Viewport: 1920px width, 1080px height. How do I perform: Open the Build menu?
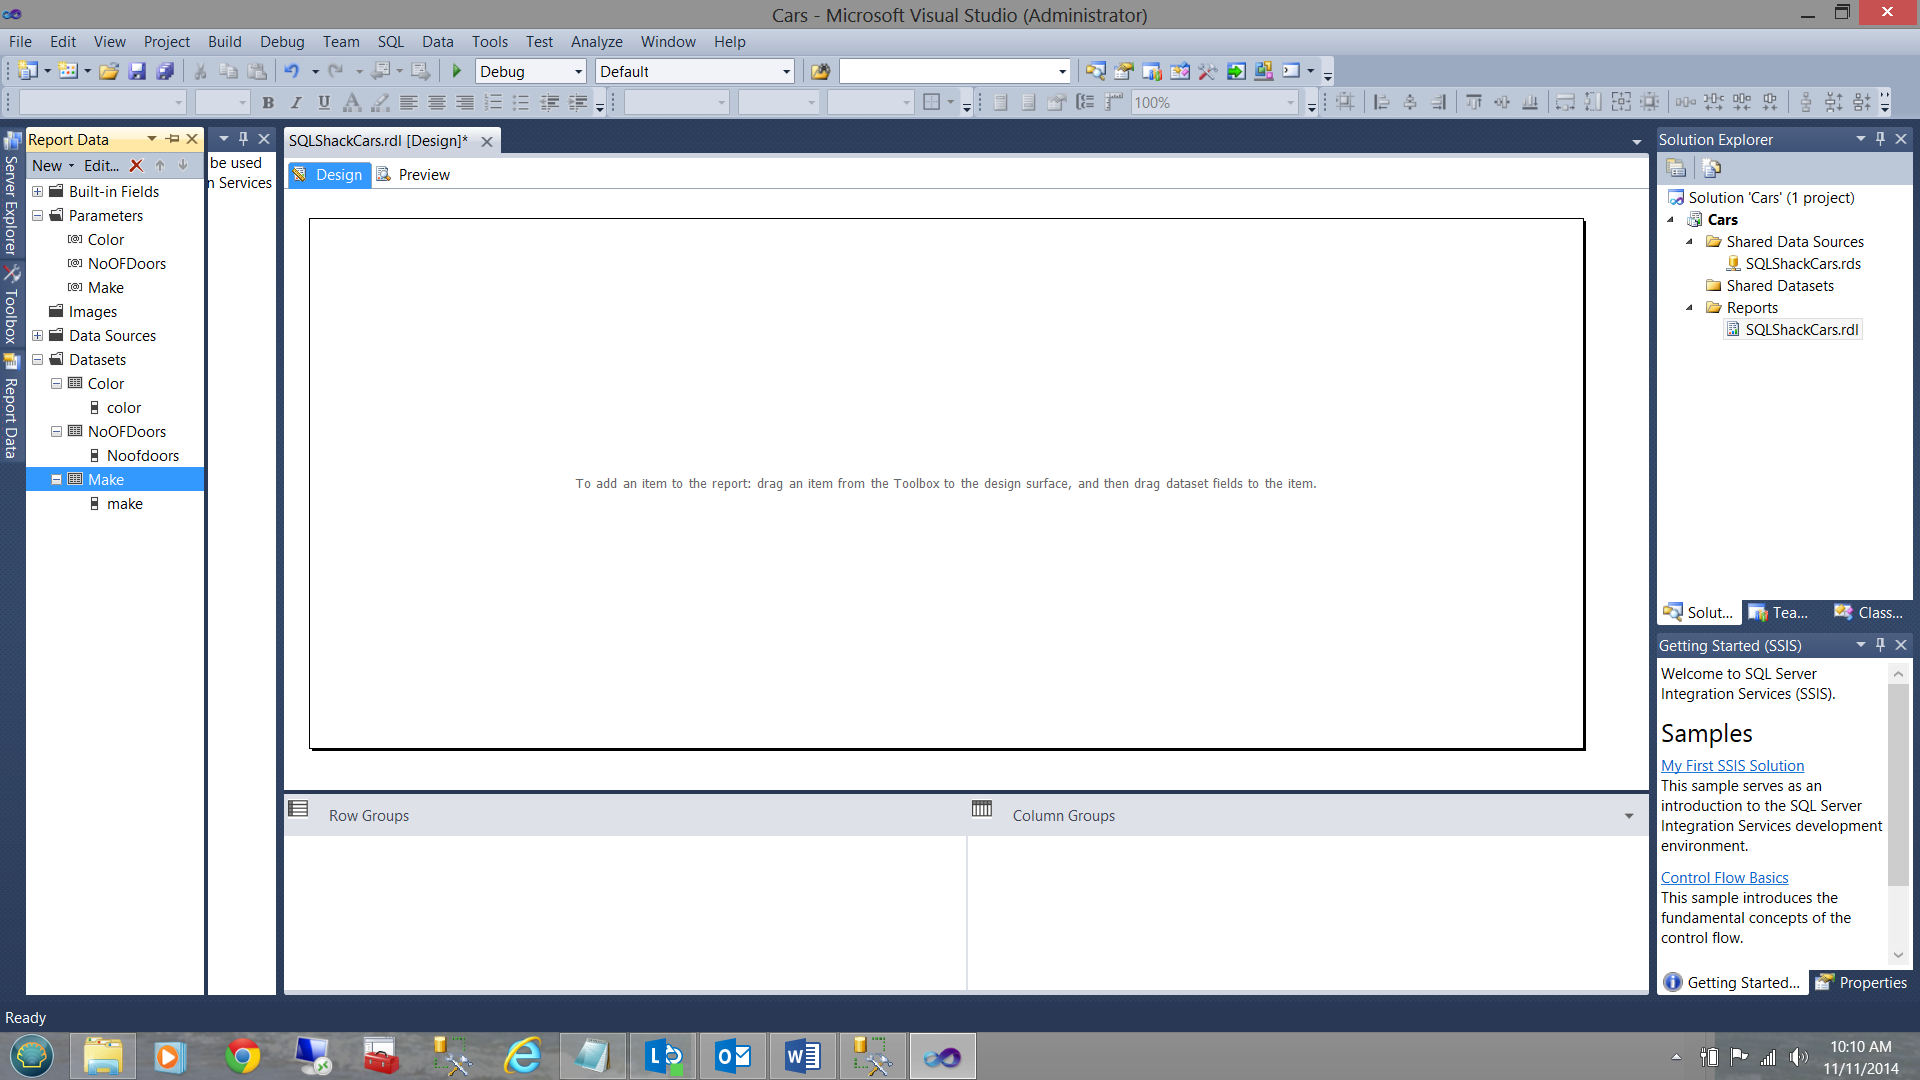[224, 42]
